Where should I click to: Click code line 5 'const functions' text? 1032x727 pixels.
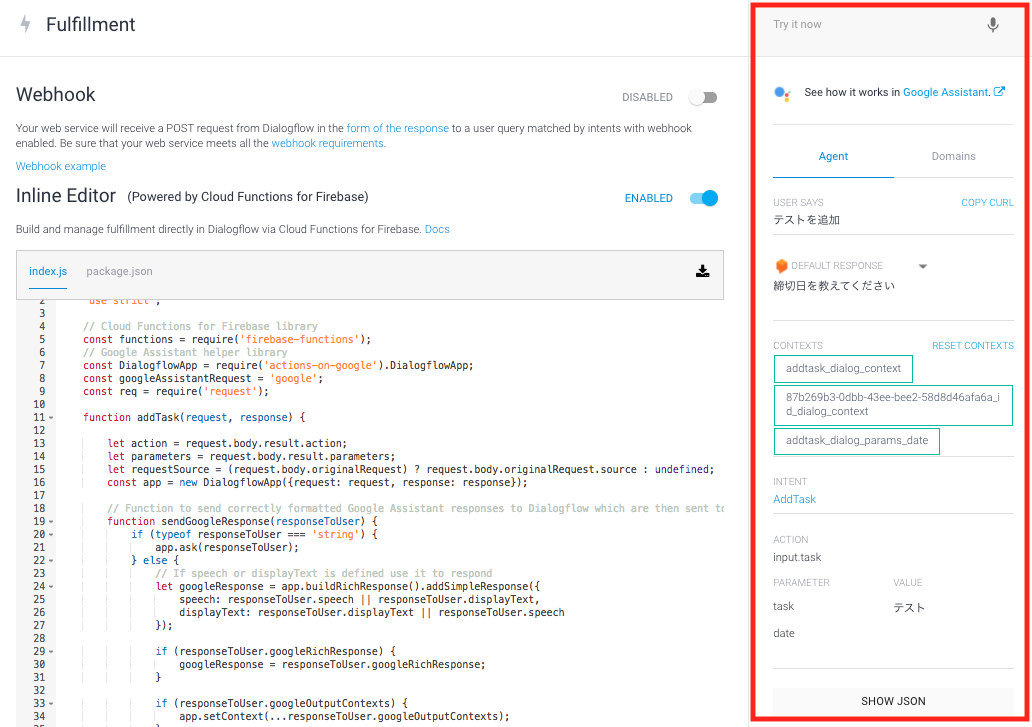[x=227, y=339]
